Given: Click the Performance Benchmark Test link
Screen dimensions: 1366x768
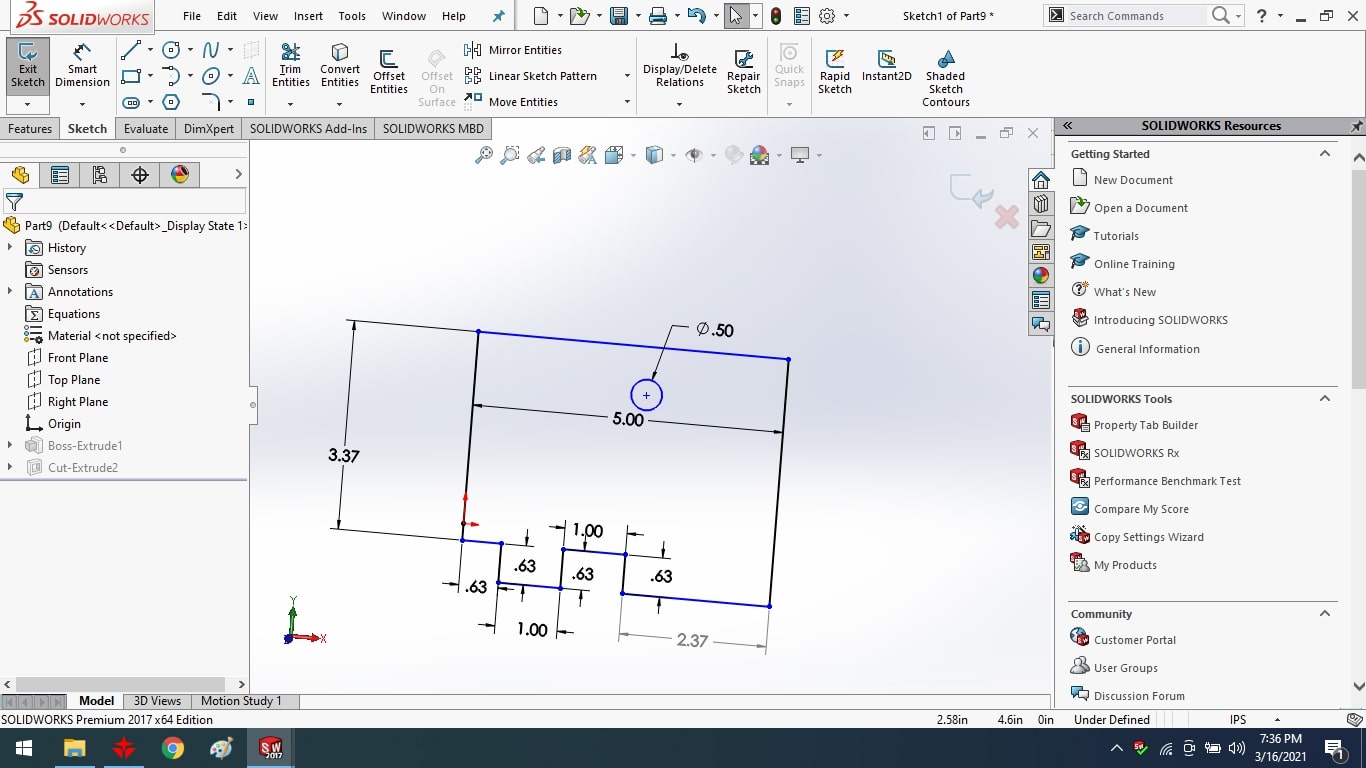Looking at the screenshot, I should click(1167, 481).
